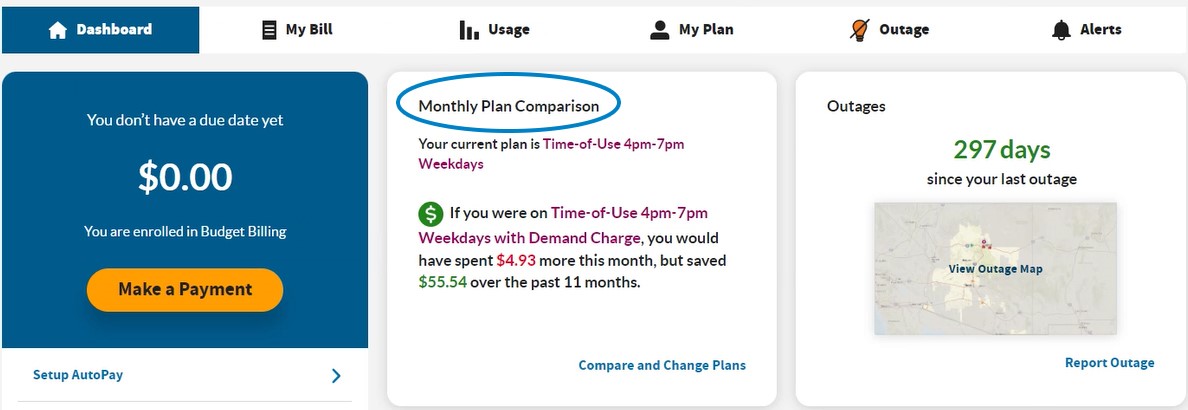Select the Report Outage link

[x=1109, y=363]
